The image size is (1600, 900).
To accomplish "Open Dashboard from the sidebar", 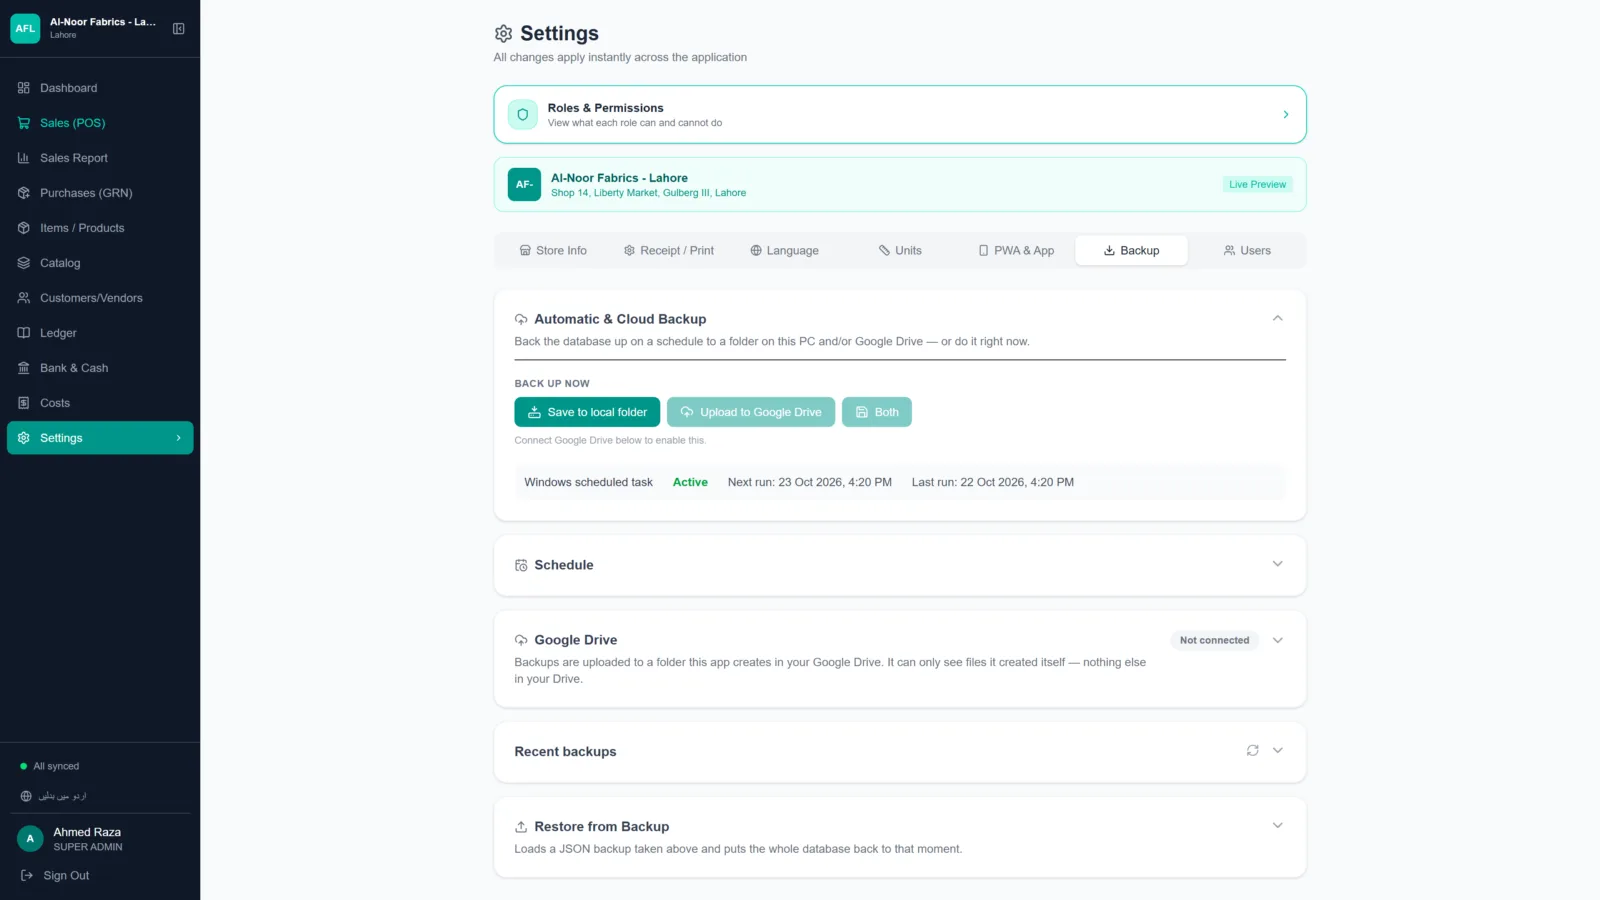I will pyautogui.click(x=100, y=88).
